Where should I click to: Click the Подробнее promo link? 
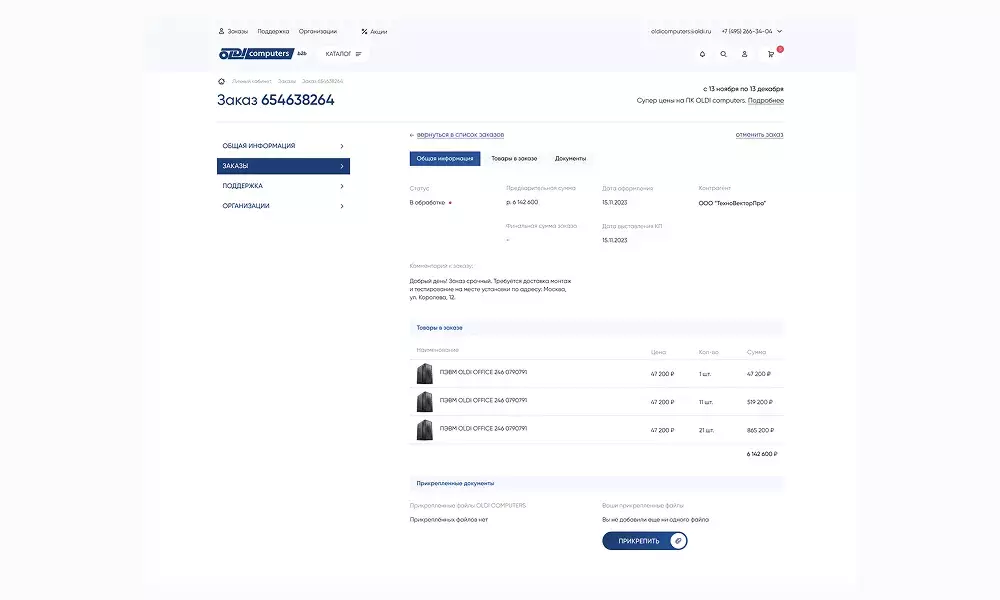[765, 101]
